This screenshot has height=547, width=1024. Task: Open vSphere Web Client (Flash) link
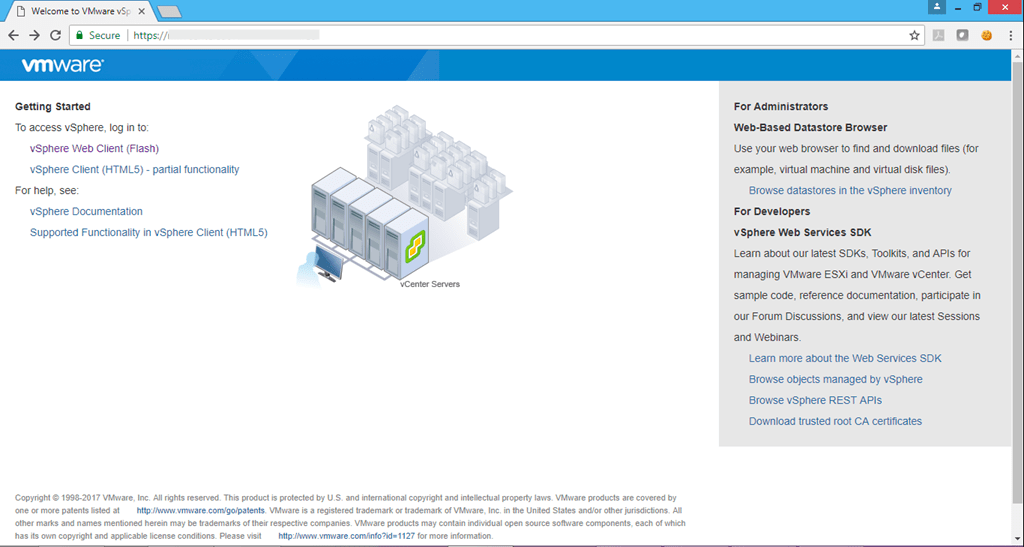(x=94, y=149)
